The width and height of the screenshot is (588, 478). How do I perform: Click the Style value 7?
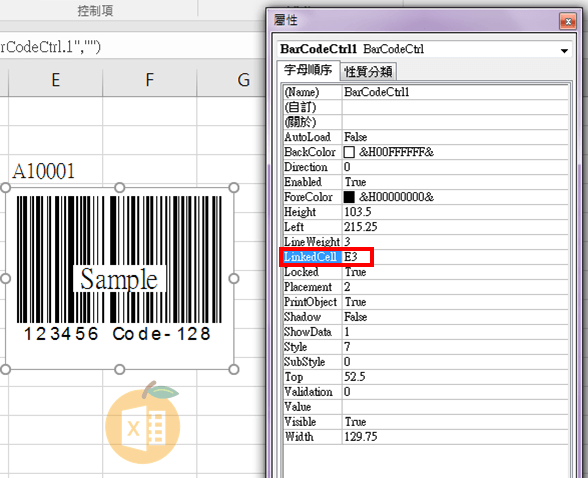coord(455,347)
